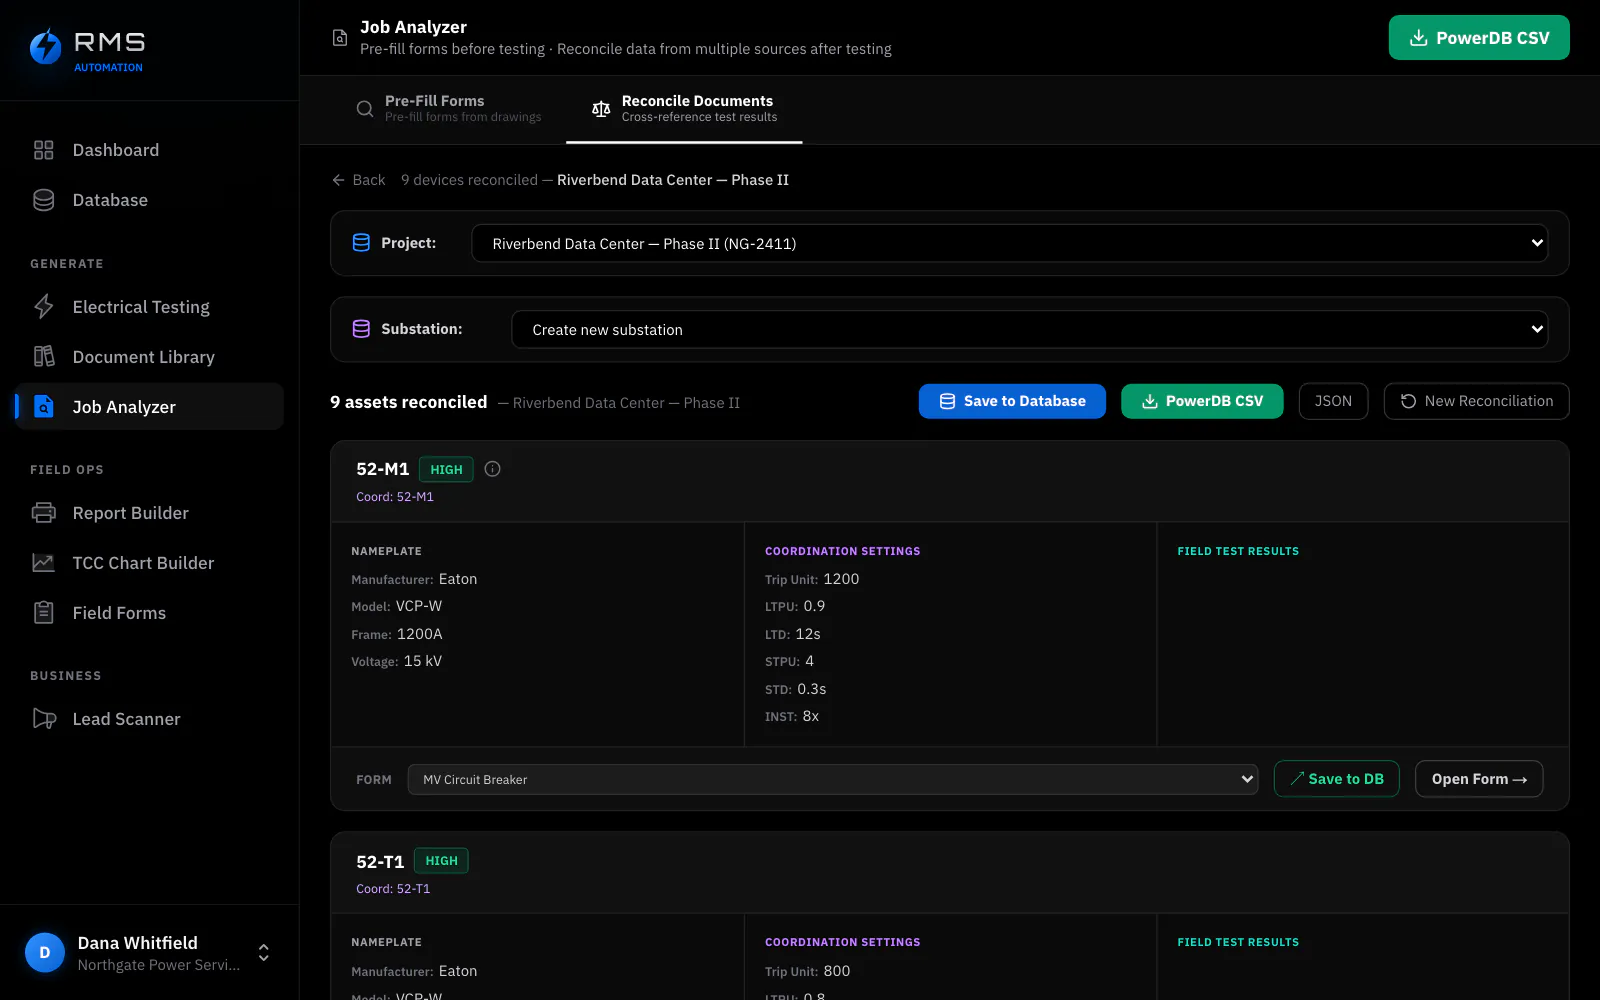
Task: Download PowerDB CSV beside Save to Database
Action: click(x=1202, y=401)
